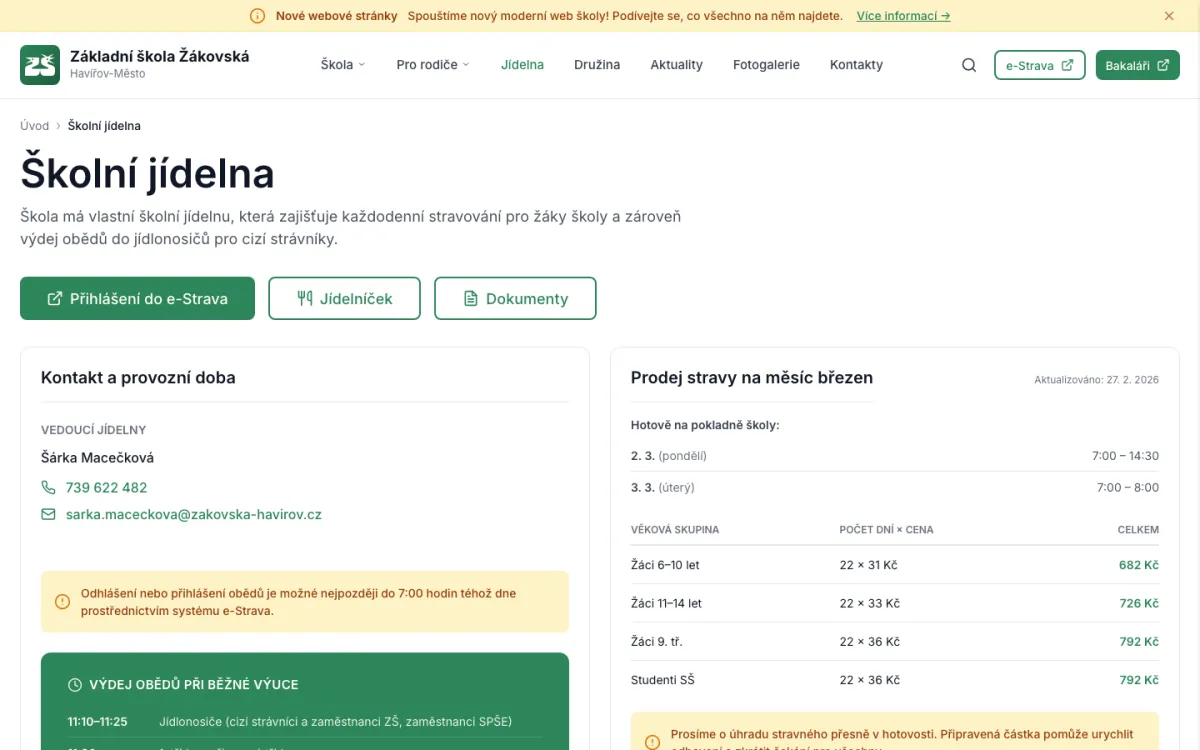Dismiss the yellow announcement banner
Screen dimensions: 1200x750
click(1169, 16)
